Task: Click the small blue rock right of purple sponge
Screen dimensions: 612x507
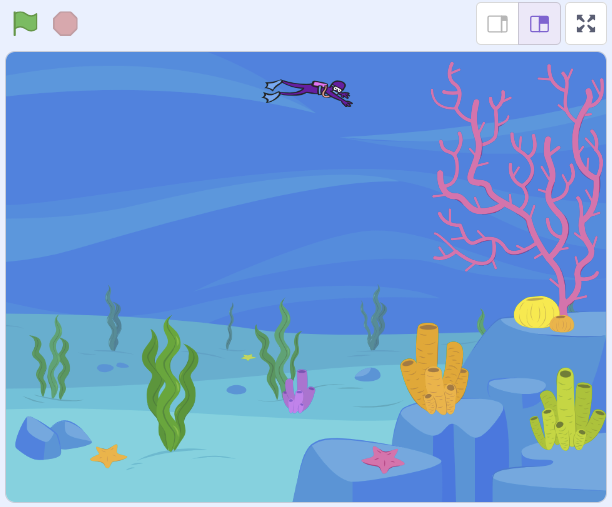Action: (x=367, y=374)
